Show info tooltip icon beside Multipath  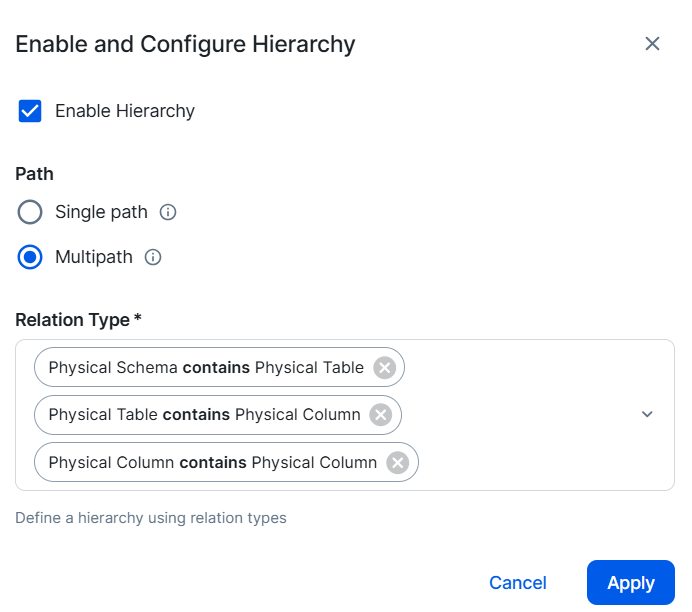153,257
